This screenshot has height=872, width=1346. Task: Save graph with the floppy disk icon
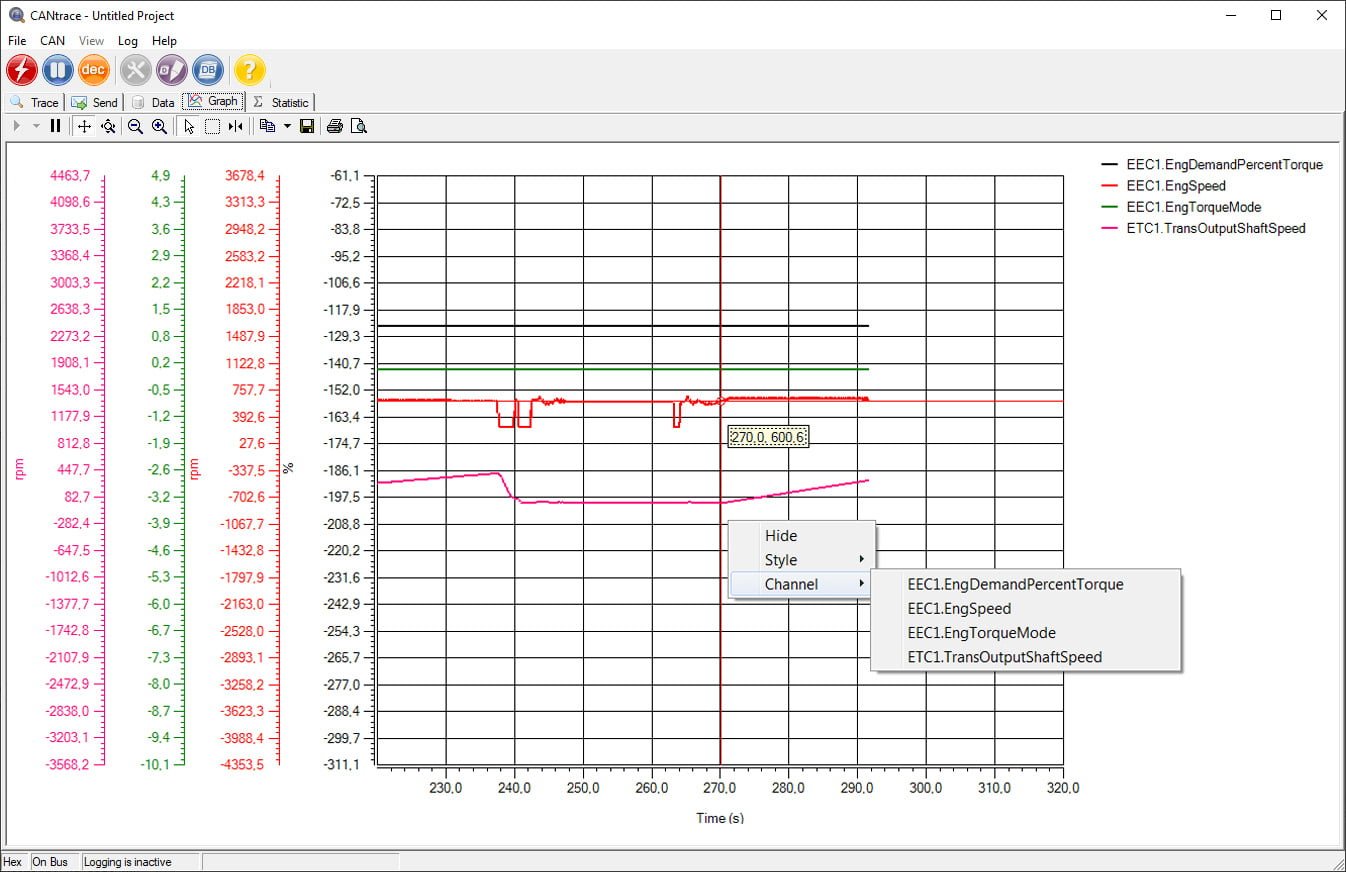tap(307, 126)
